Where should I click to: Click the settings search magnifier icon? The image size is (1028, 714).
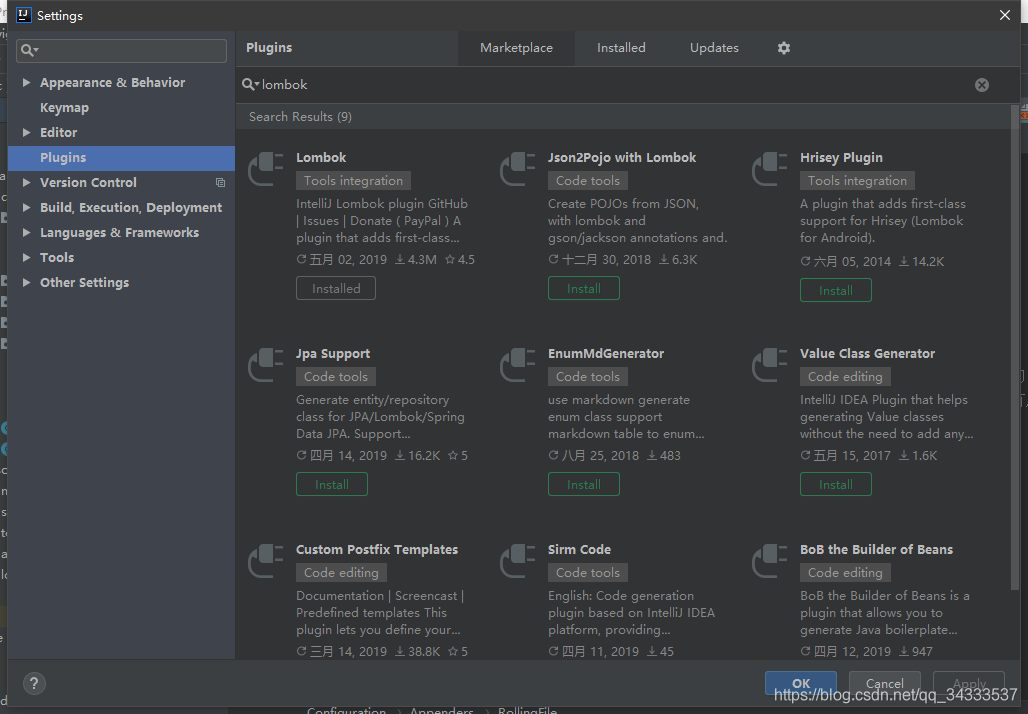[30, 50]
